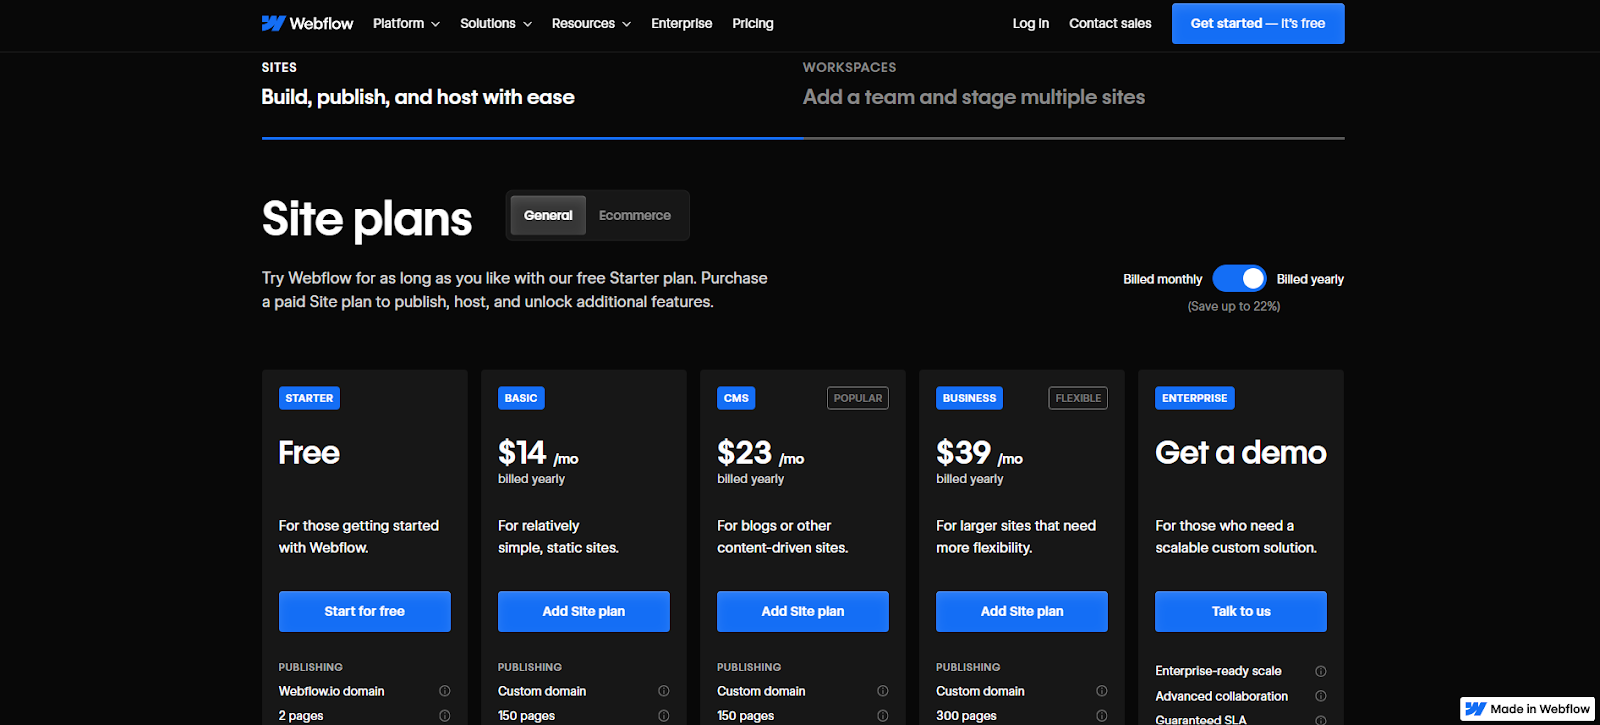Open the Pricing nav link
The width and height of the screenshot is (1600, 725).
(753, 23)
